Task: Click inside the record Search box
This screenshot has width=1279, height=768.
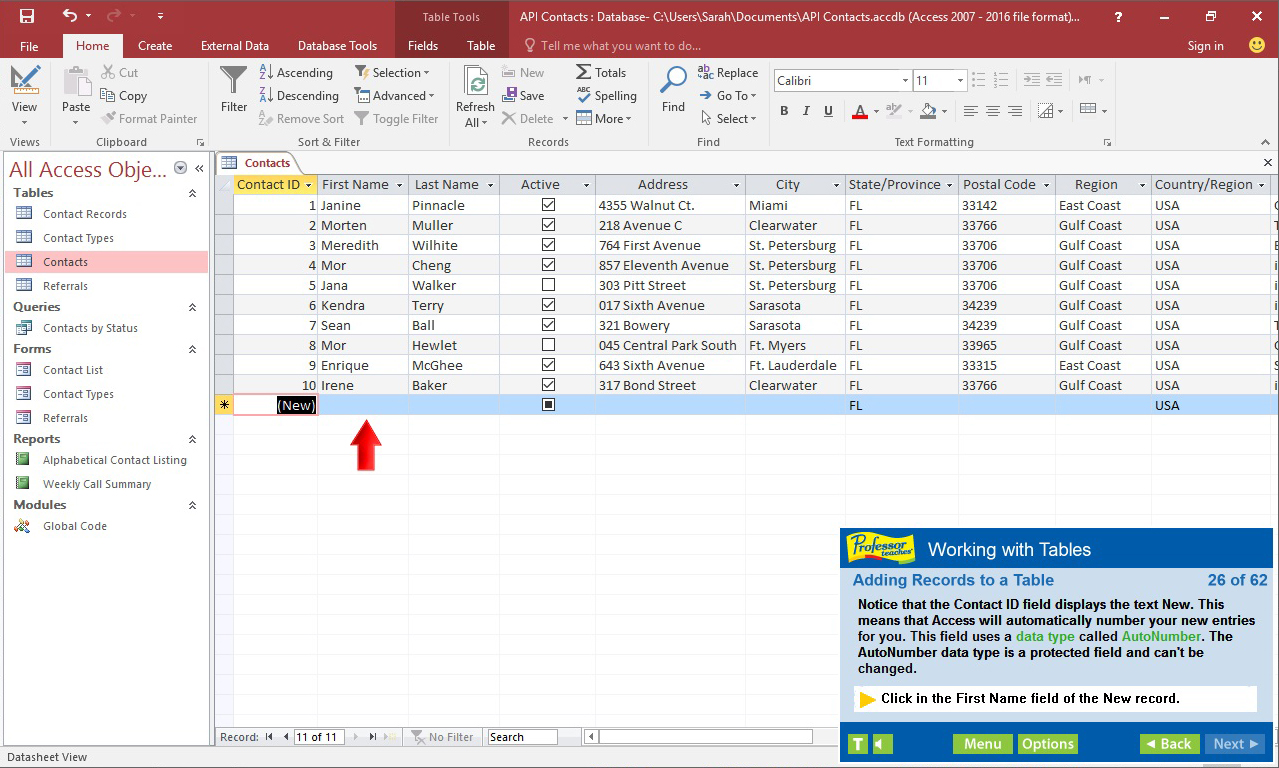Action: pyautogui.click(x=523, y=737)
